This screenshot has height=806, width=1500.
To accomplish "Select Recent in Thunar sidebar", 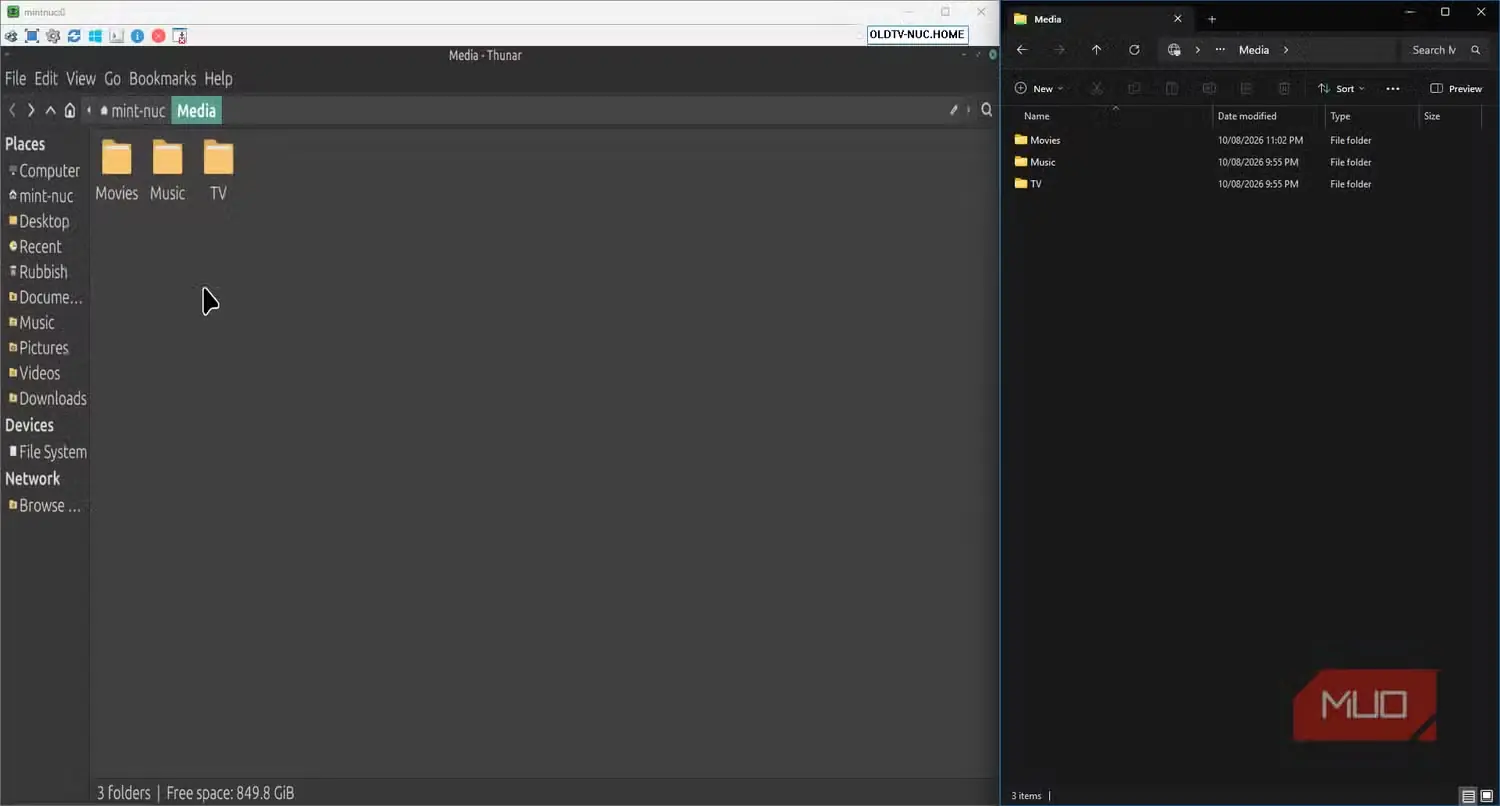I will 35,247.
